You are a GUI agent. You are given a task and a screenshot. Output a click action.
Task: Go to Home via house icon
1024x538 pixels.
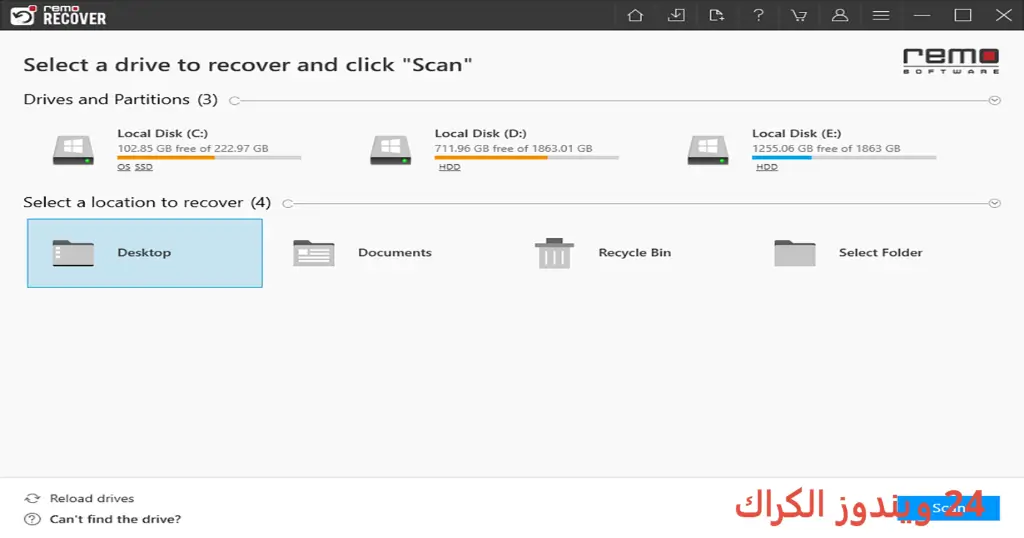(635, 15)
